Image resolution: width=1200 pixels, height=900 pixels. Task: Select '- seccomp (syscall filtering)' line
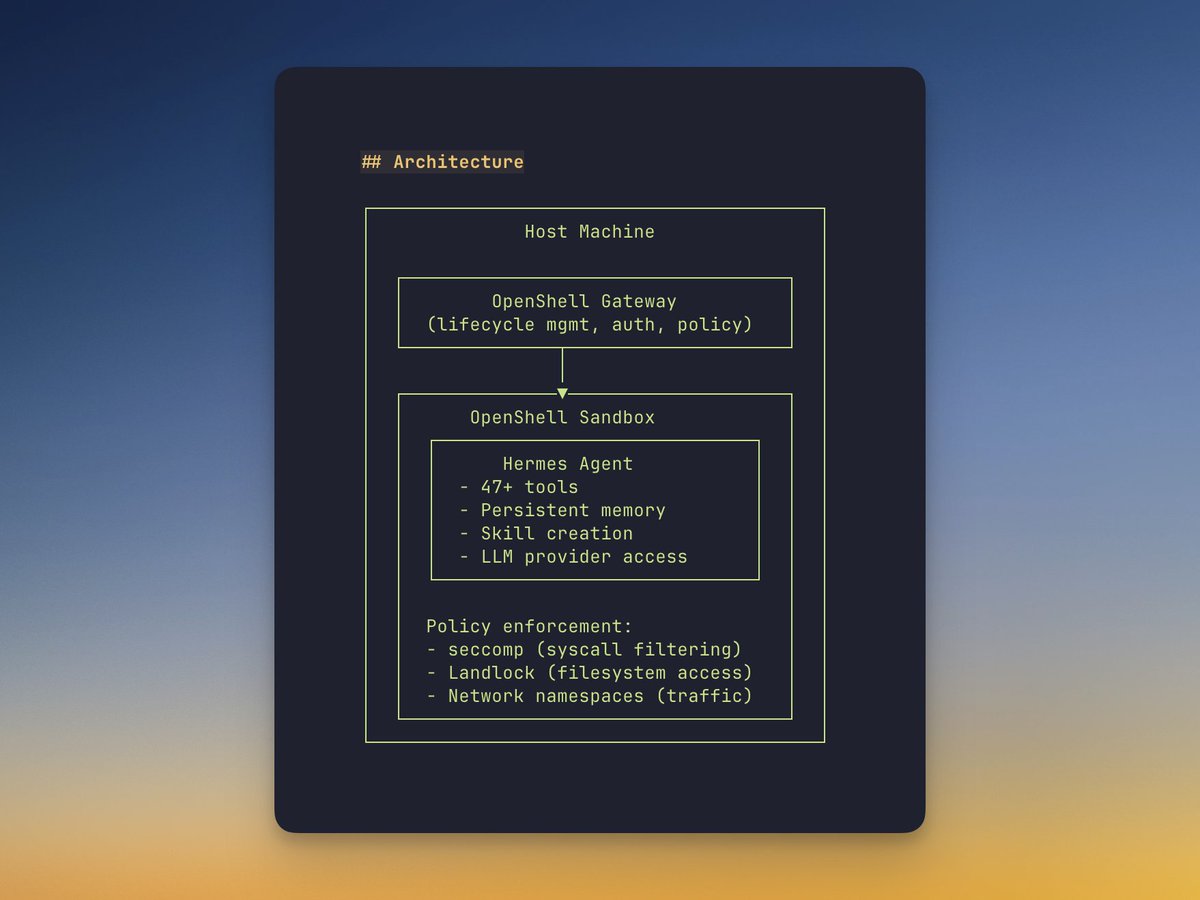[584, 650]
